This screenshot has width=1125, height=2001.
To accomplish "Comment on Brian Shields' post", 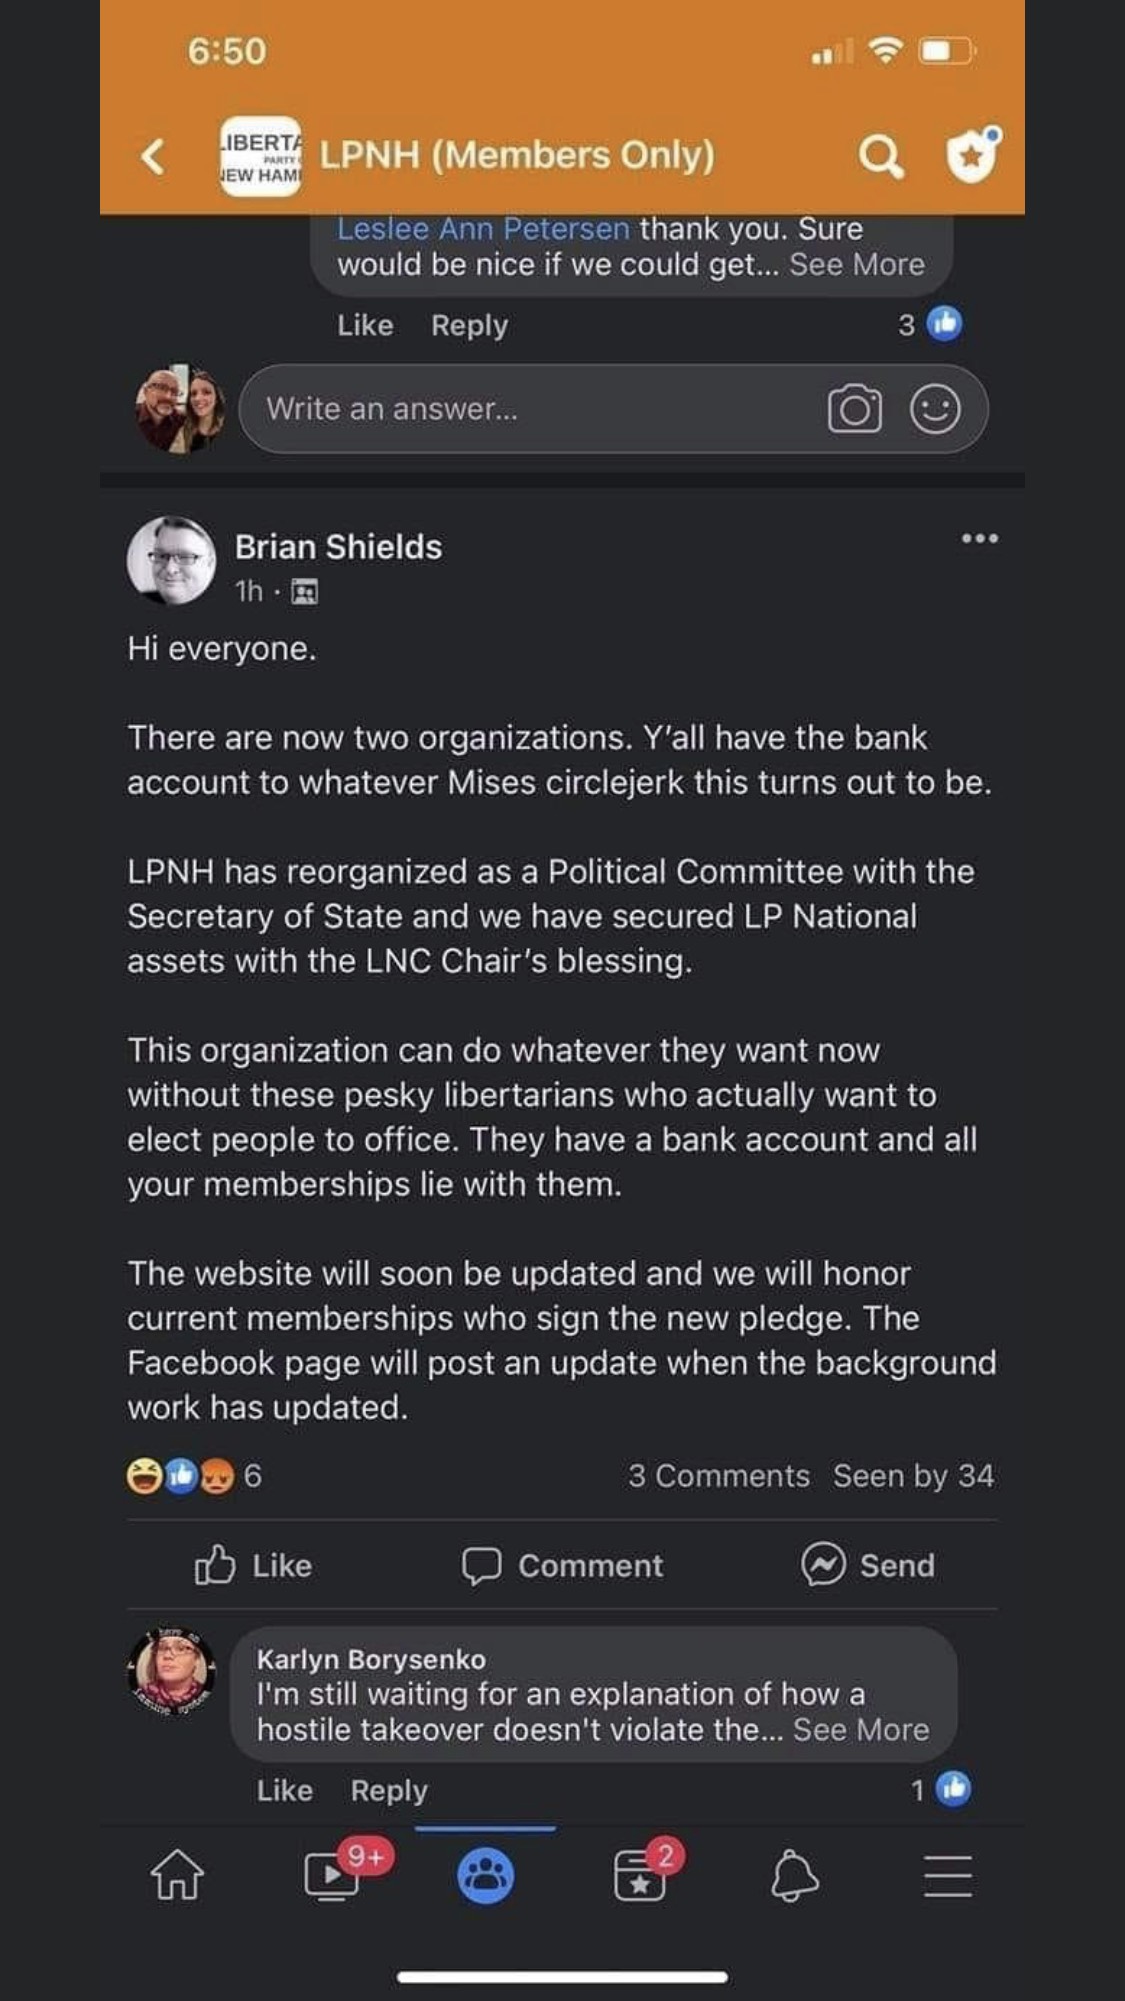I will 562,1565.
